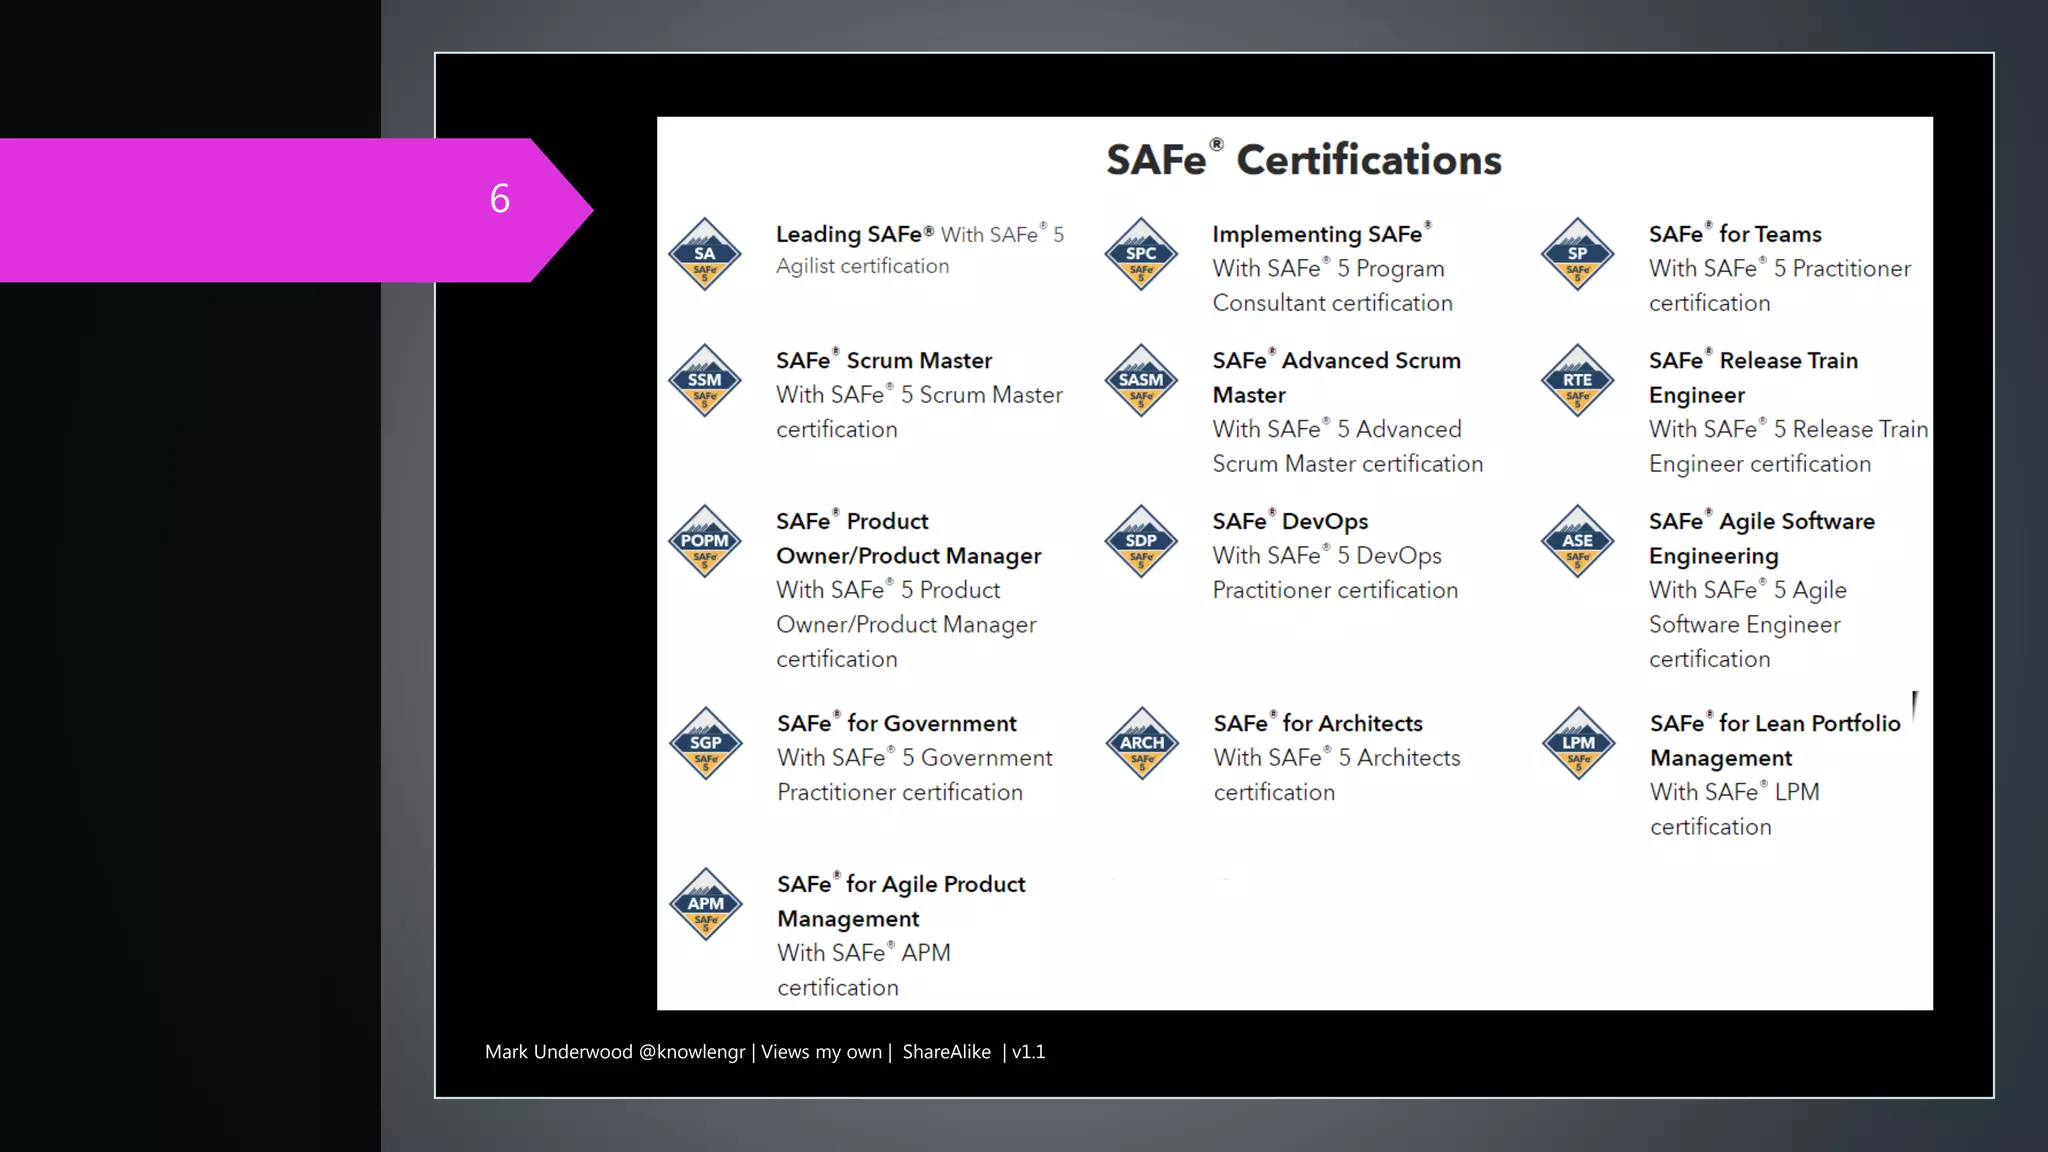Click the LPM Lean Portfolio badge
Image resolution: width=2048 pixels, height=1152 pixels.
click(1578, 744)
